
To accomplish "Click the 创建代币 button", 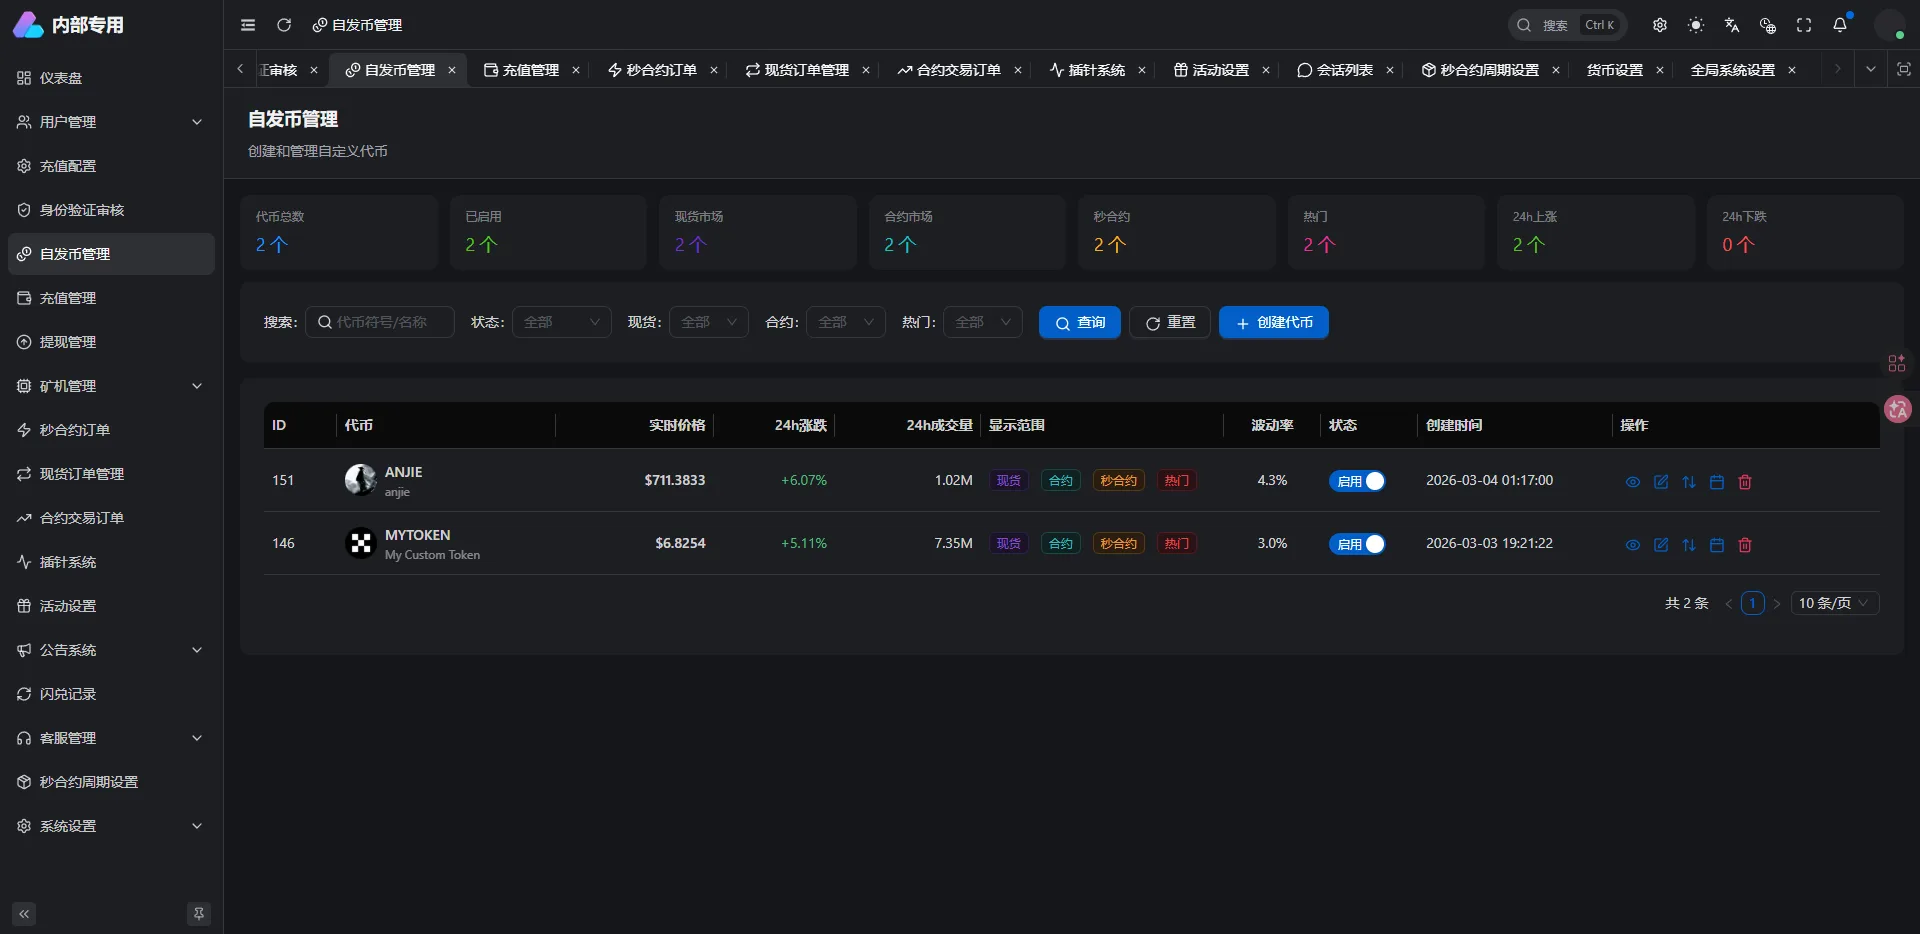I will tap(1274, 322).
